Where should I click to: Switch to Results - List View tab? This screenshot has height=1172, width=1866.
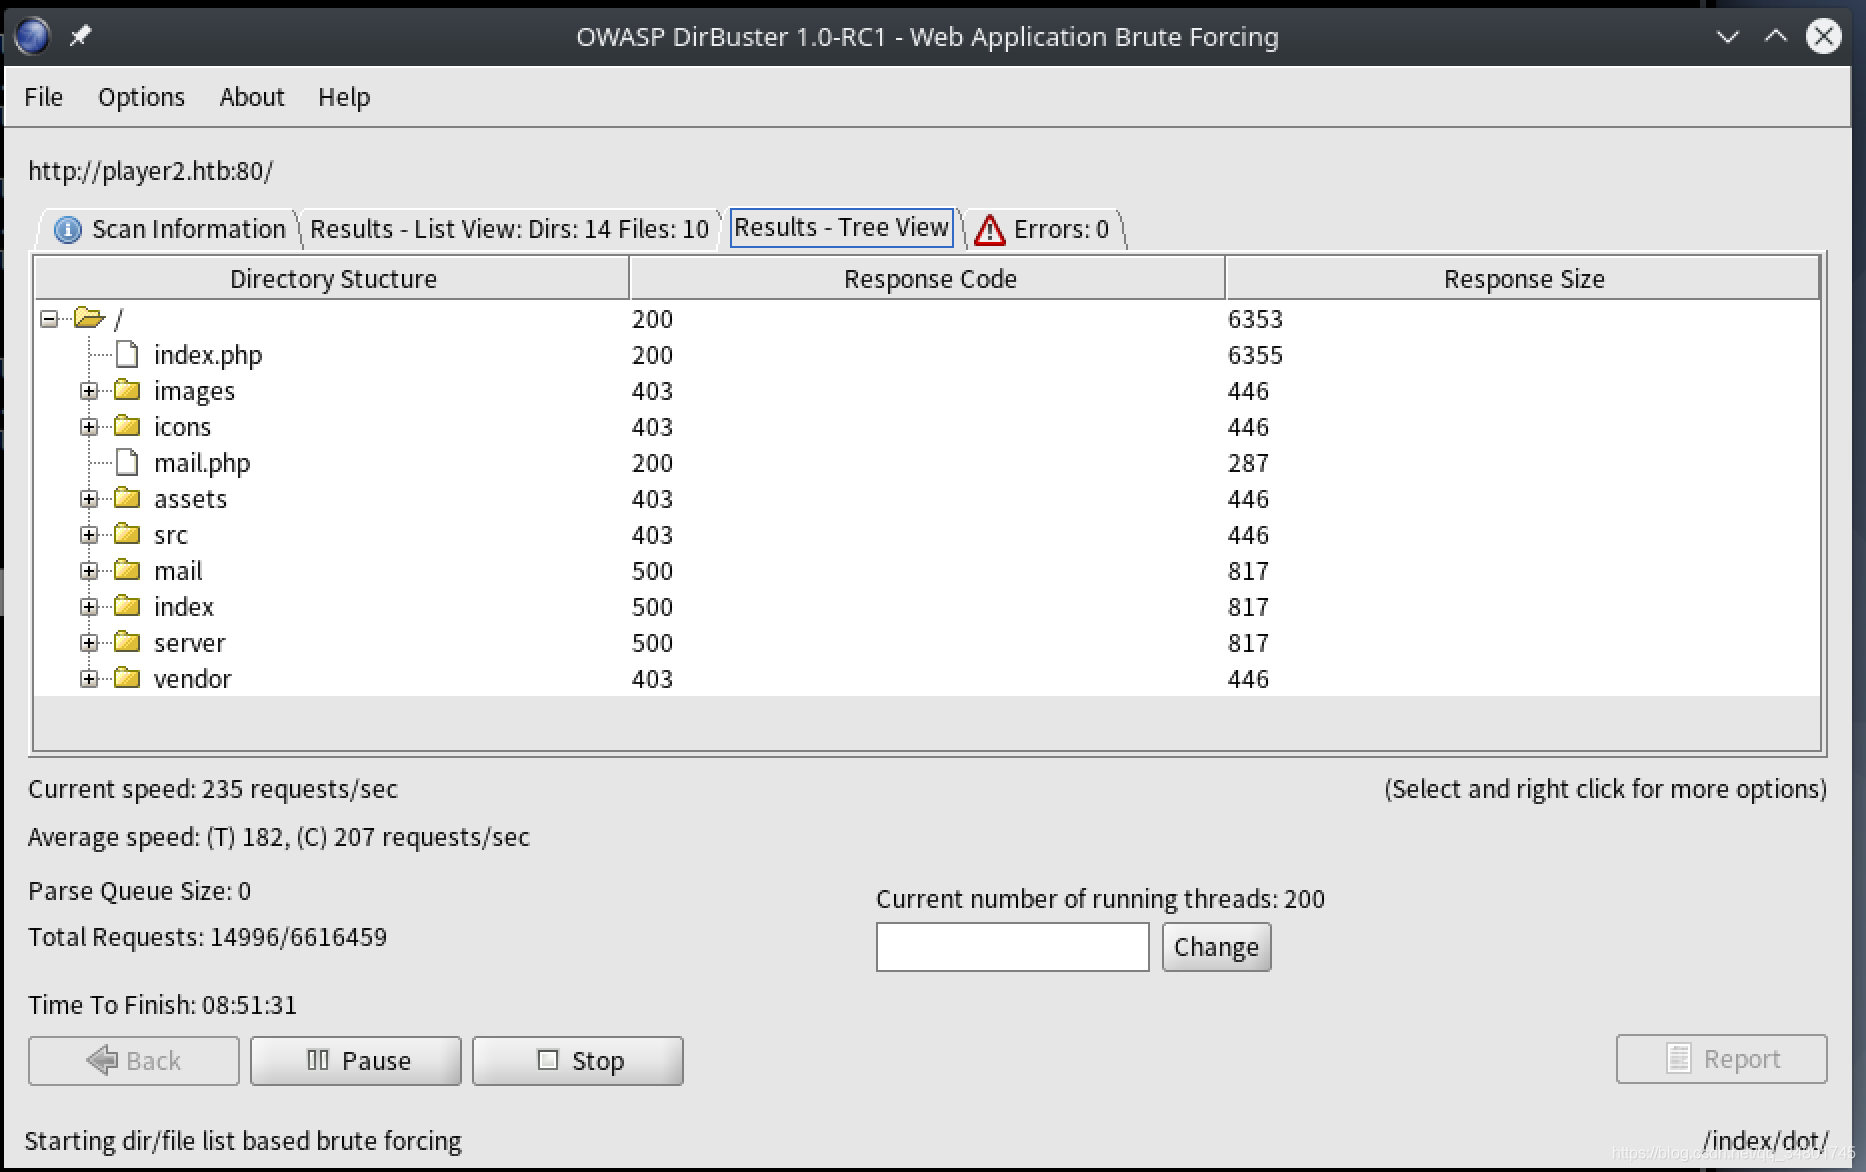(509, 229)
